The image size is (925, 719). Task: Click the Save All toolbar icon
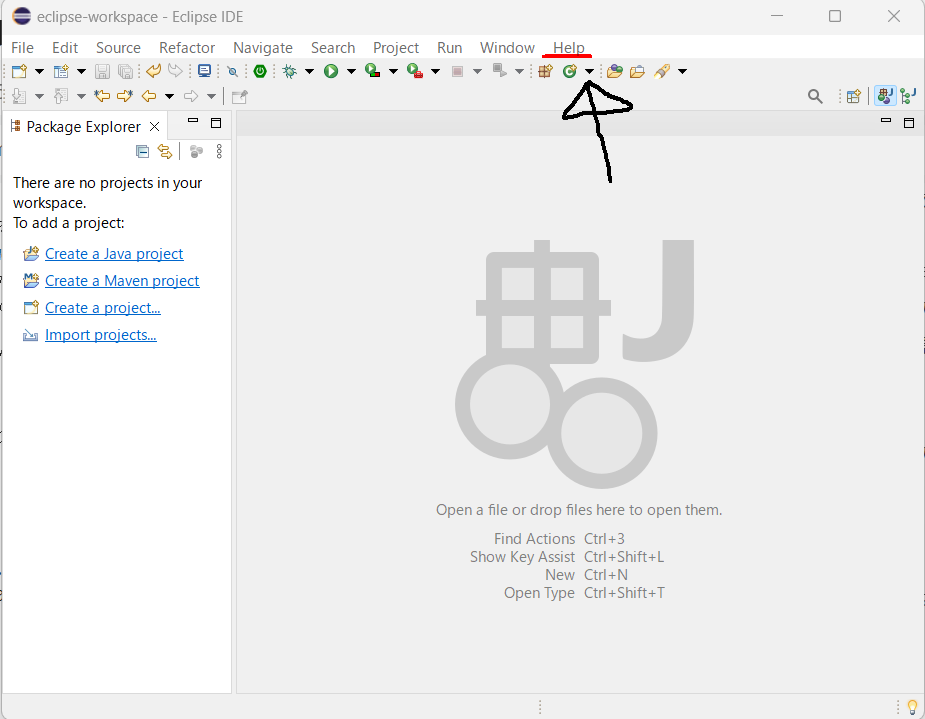(x=125, y=71)
